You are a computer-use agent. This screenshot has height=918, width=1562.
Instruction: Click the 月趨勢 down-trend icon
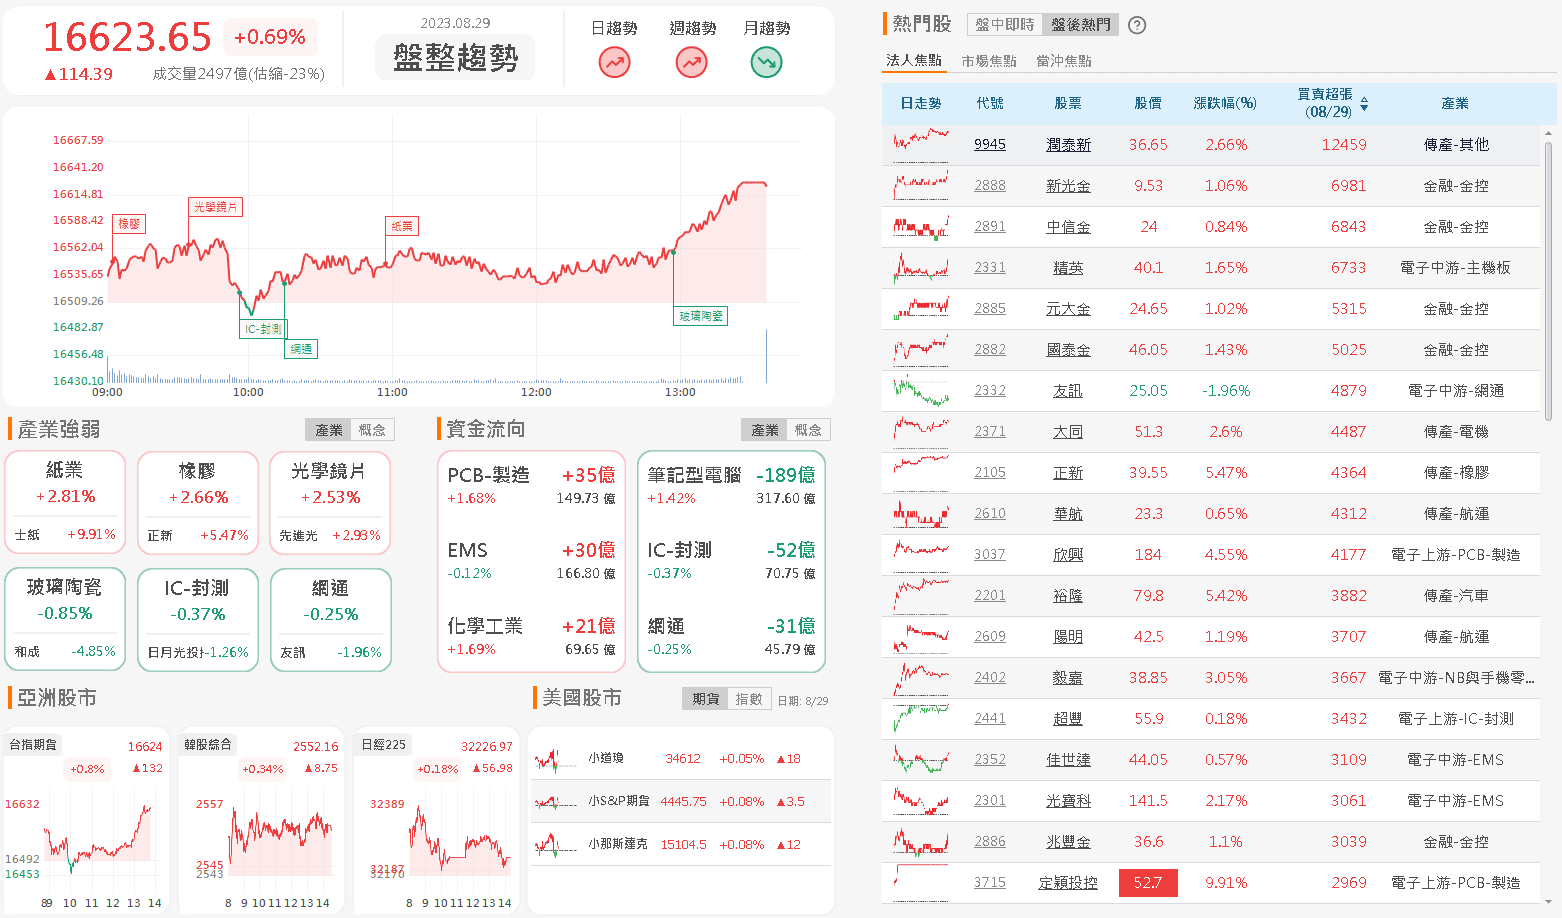point(766,63)
